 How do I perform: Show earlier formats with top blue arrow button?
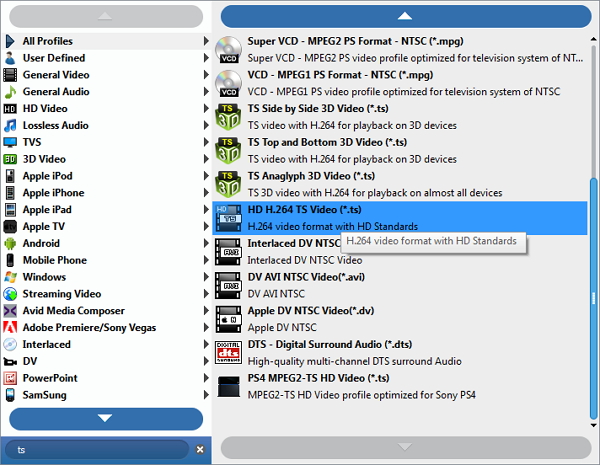pos(406,16)
